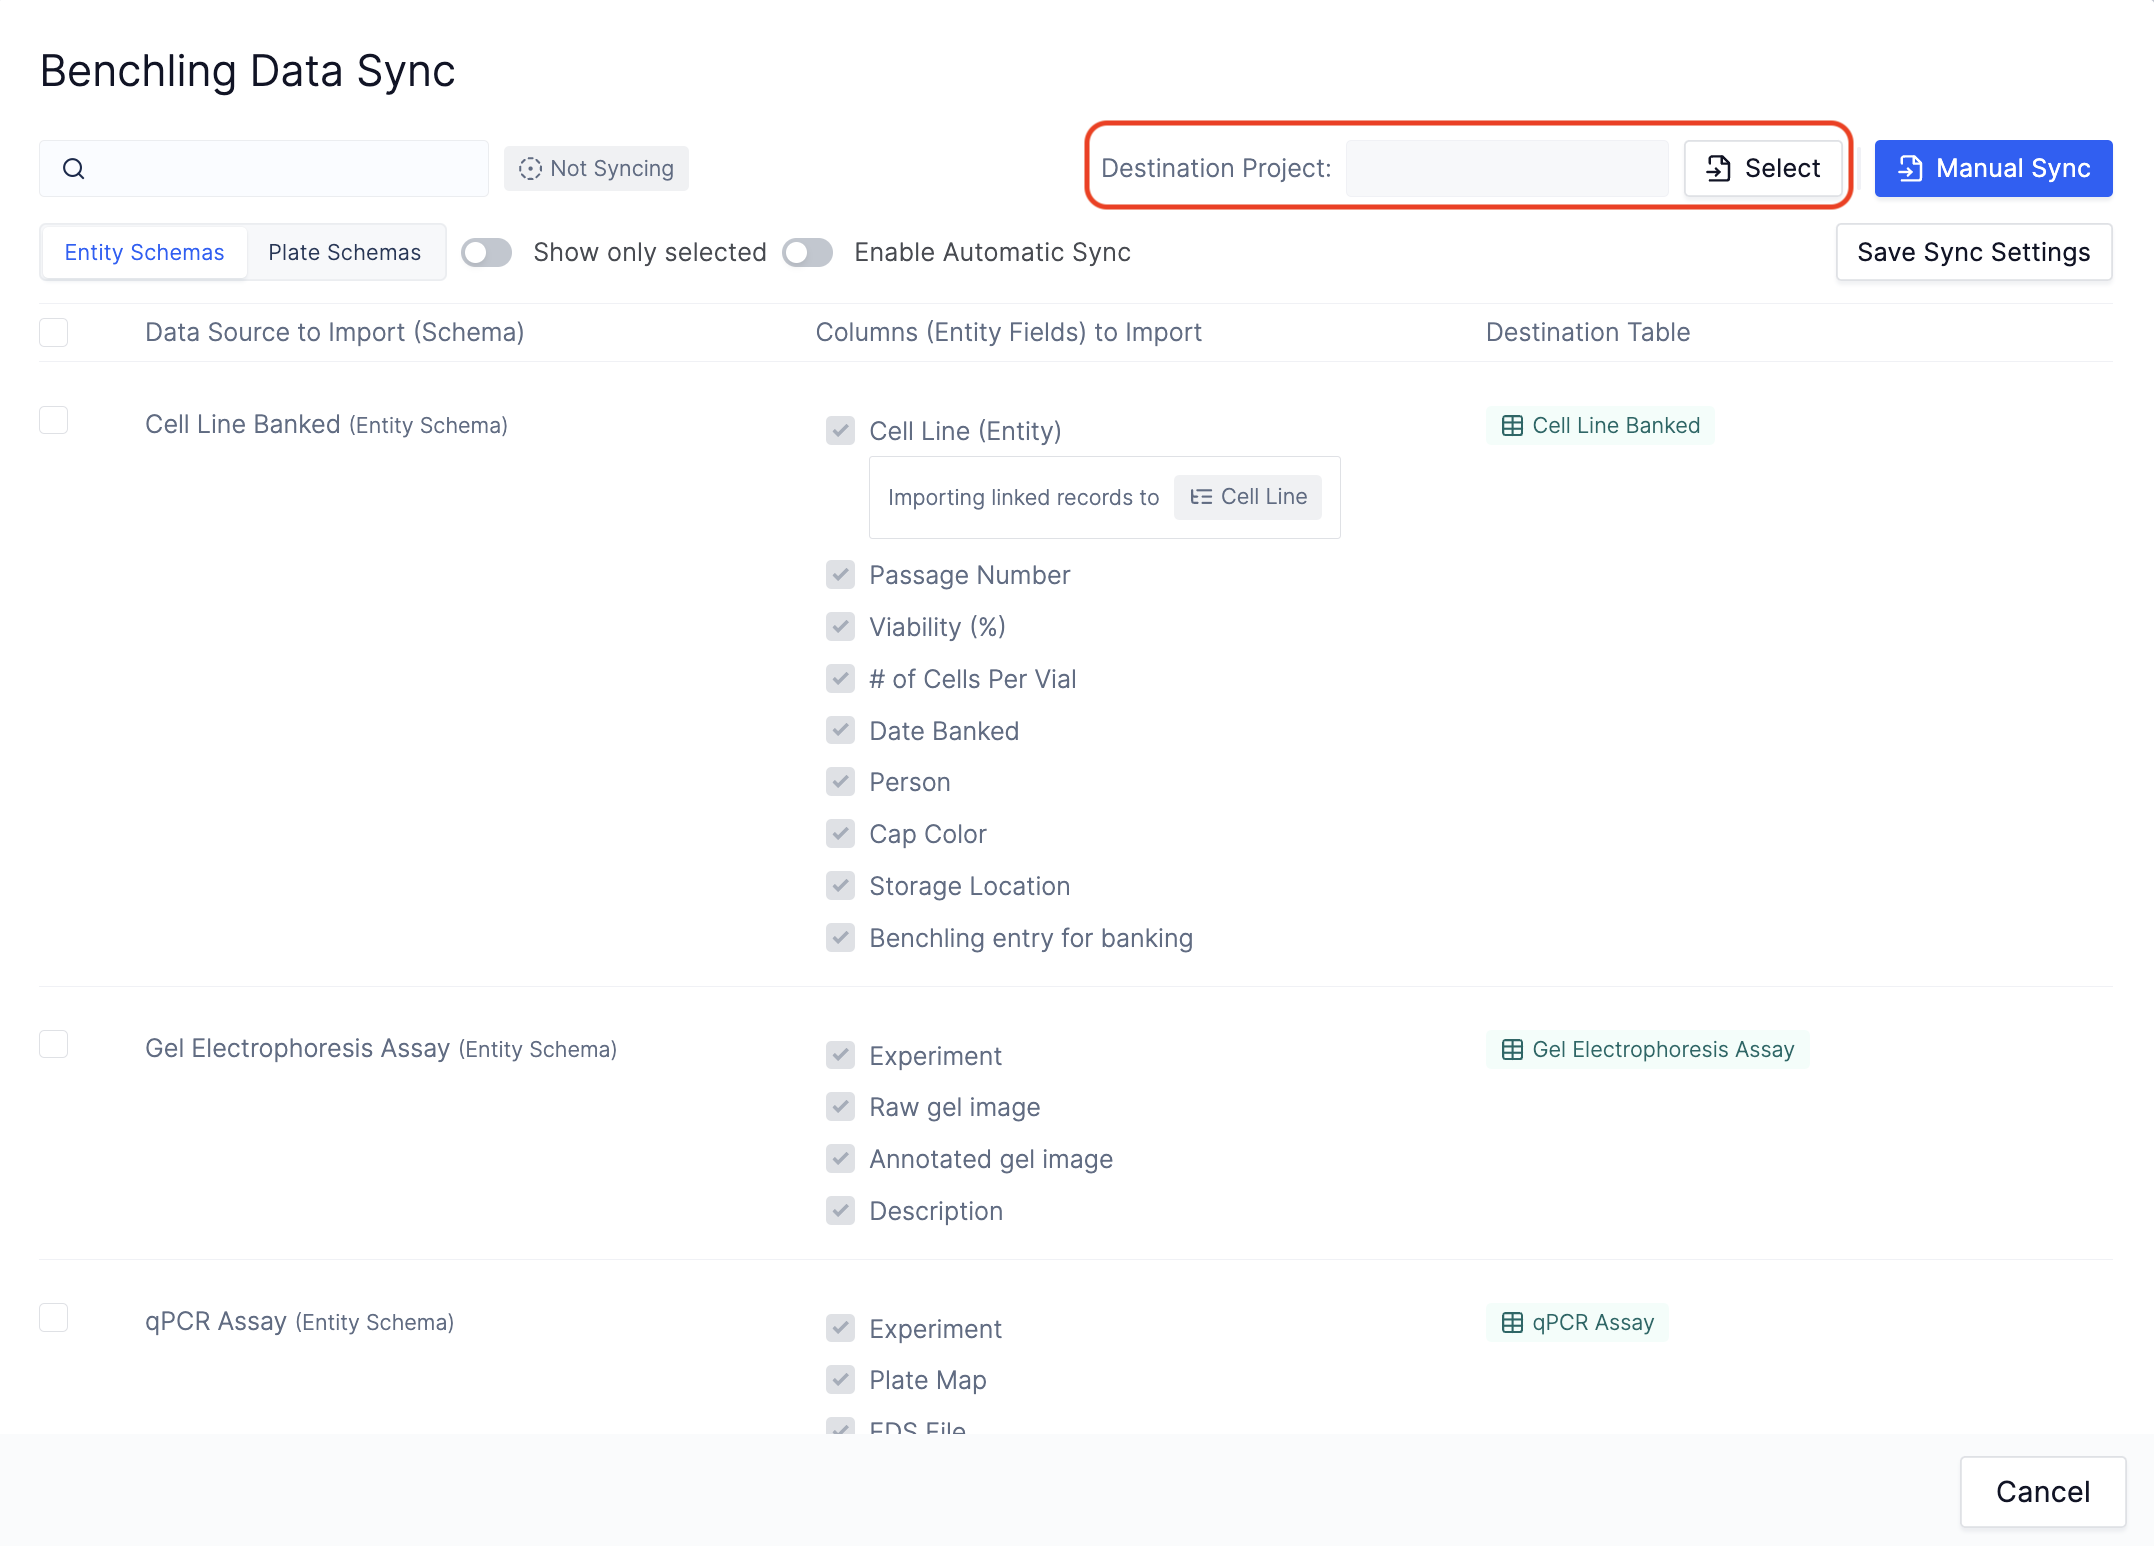Screen dimensions: 2154x1546
Task: Click 'qPCR Assay (Entity Schema)' text
Action: [x=299, y=1322]
